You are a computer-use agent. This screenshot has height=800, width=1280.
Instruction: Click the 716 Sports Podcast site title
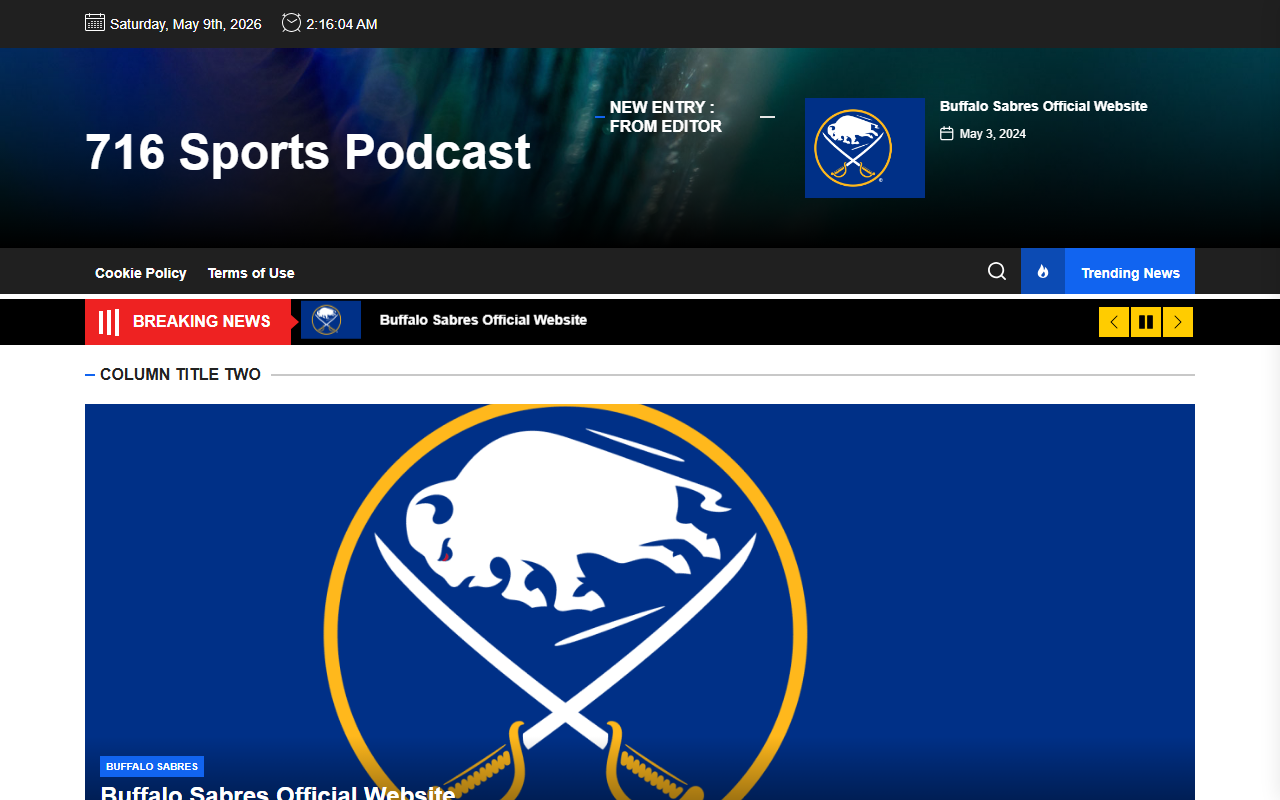tap(308, 152)
